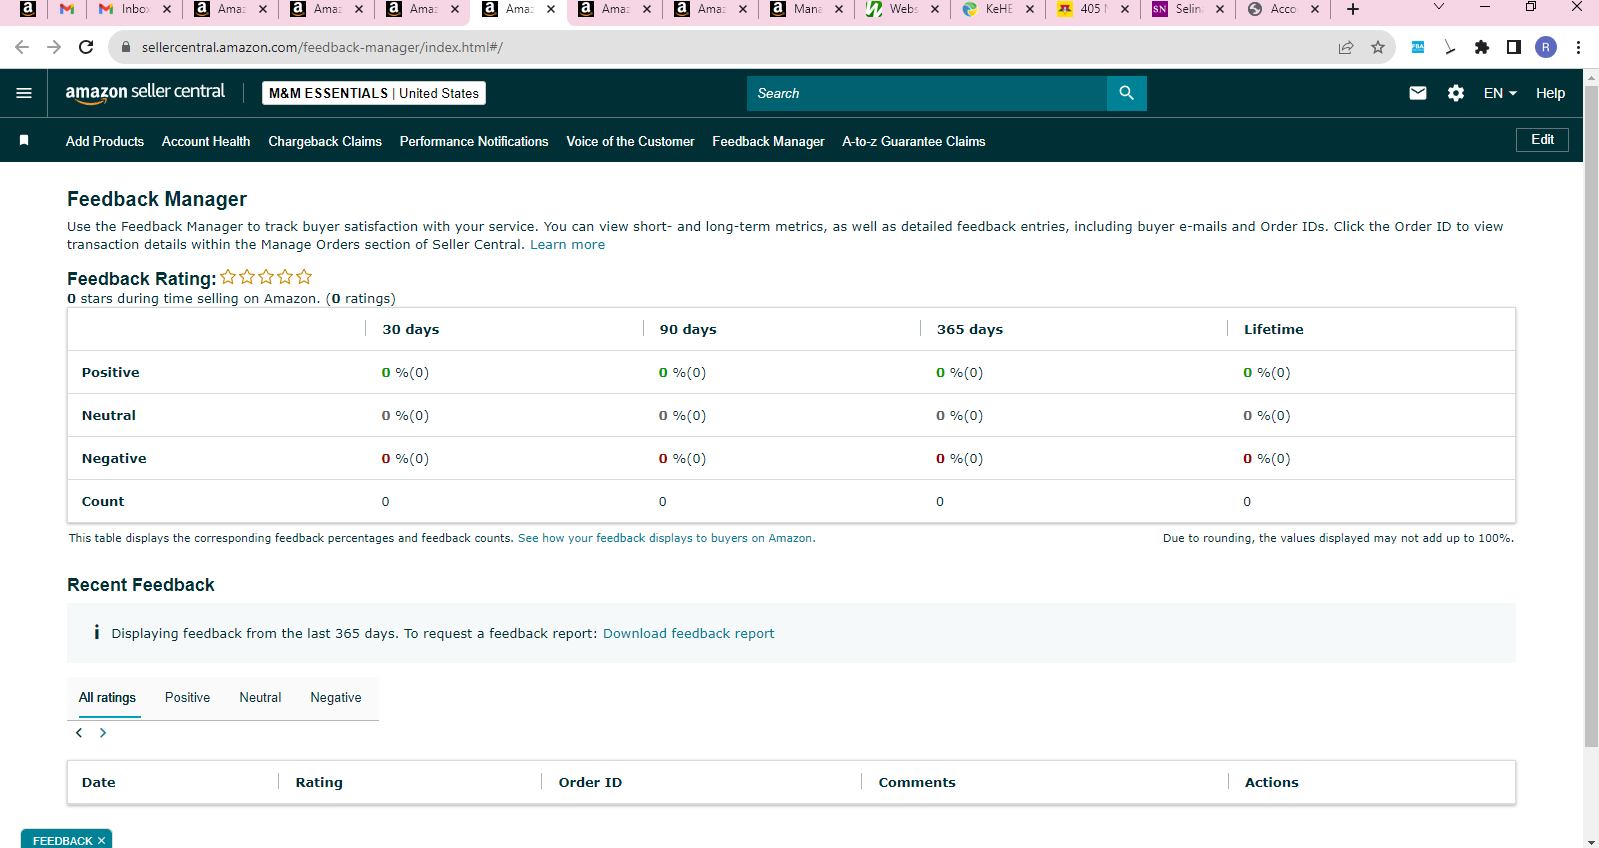Image resolution: width=1599 pixels, height=848 pixels.
Task: Close the Inbox tab
Action: (167, 9)
